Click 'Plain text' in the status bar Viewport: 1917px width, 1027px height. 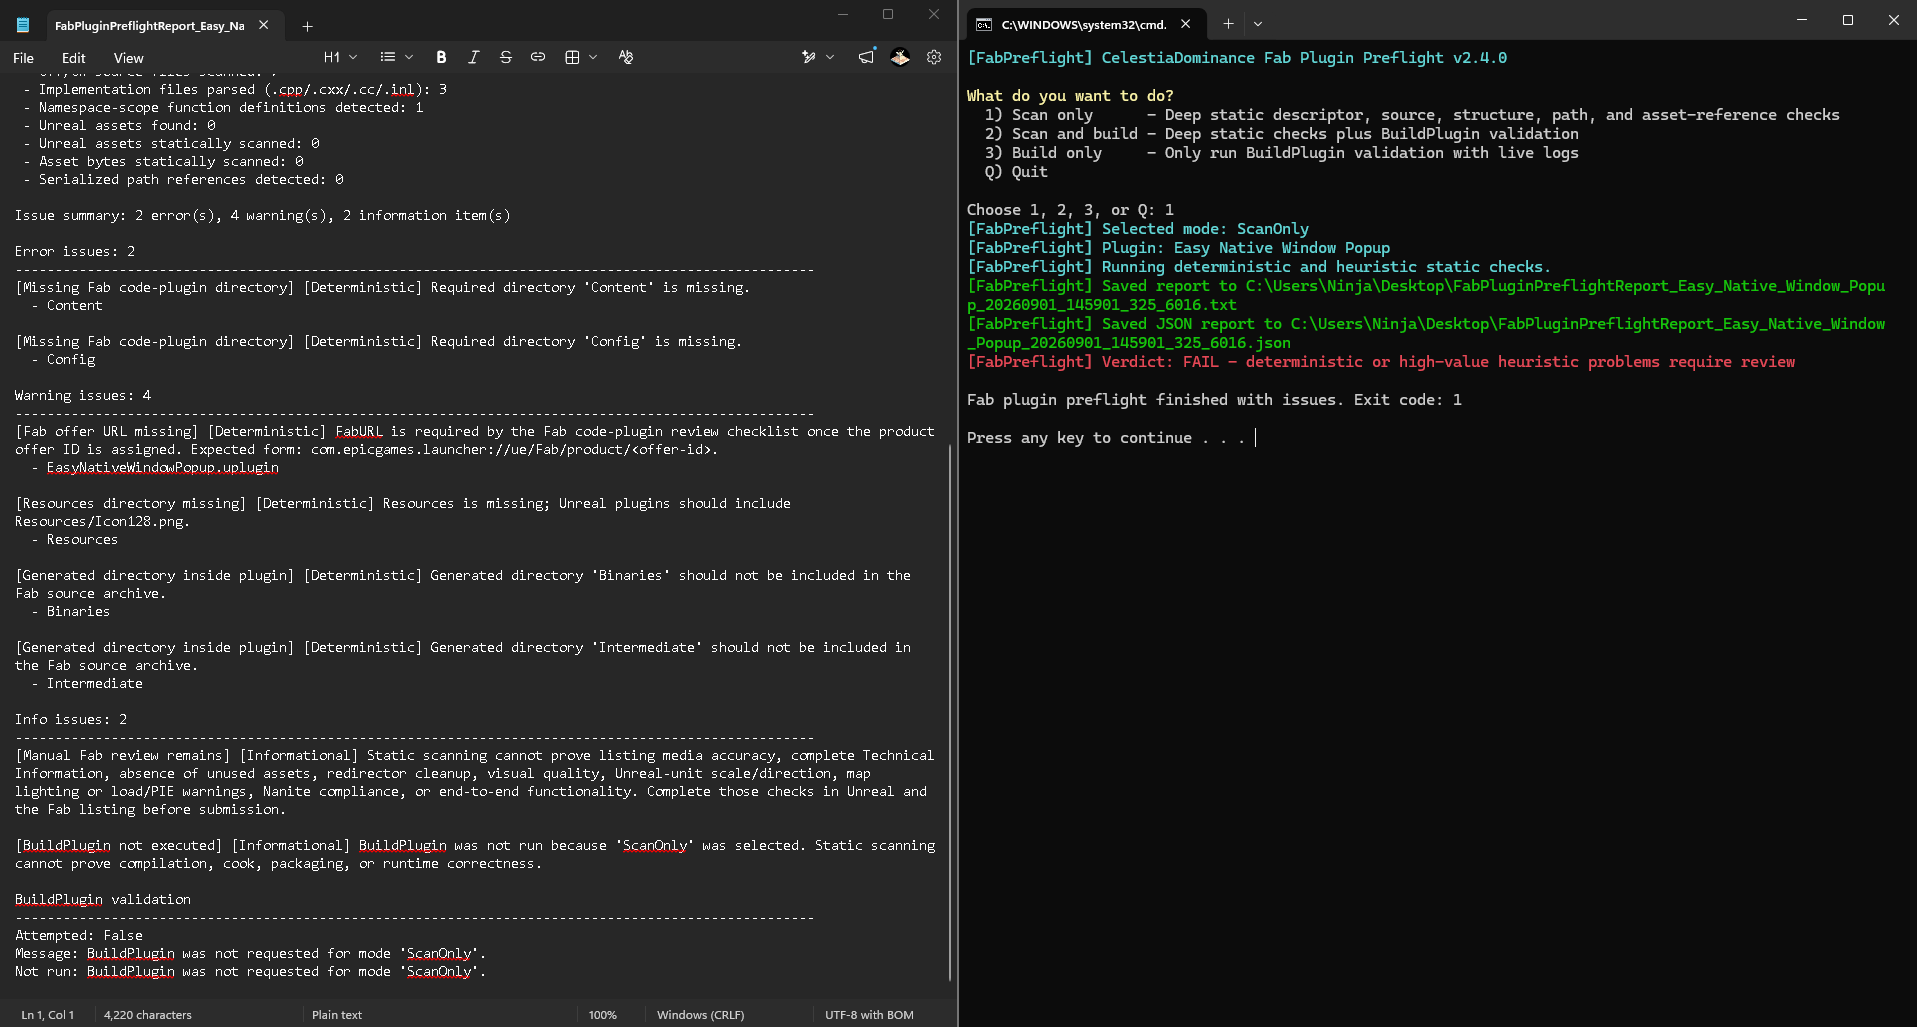[337, 1014]
